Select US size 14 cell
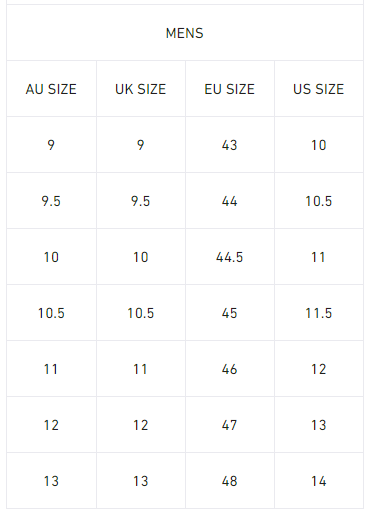This screenshot has height=518, width=369. point(318,481)
